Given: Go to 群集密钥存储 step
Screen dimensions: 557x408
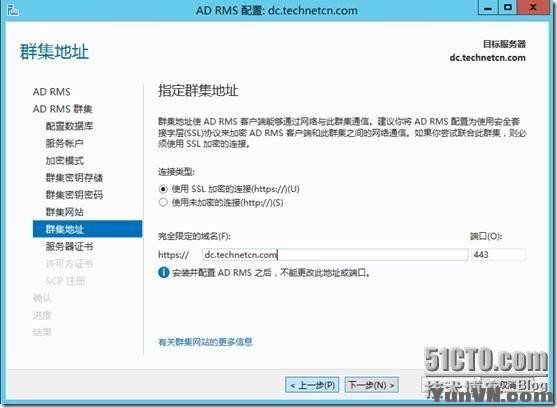Looking at the screenshot, I should coord(74,178).
